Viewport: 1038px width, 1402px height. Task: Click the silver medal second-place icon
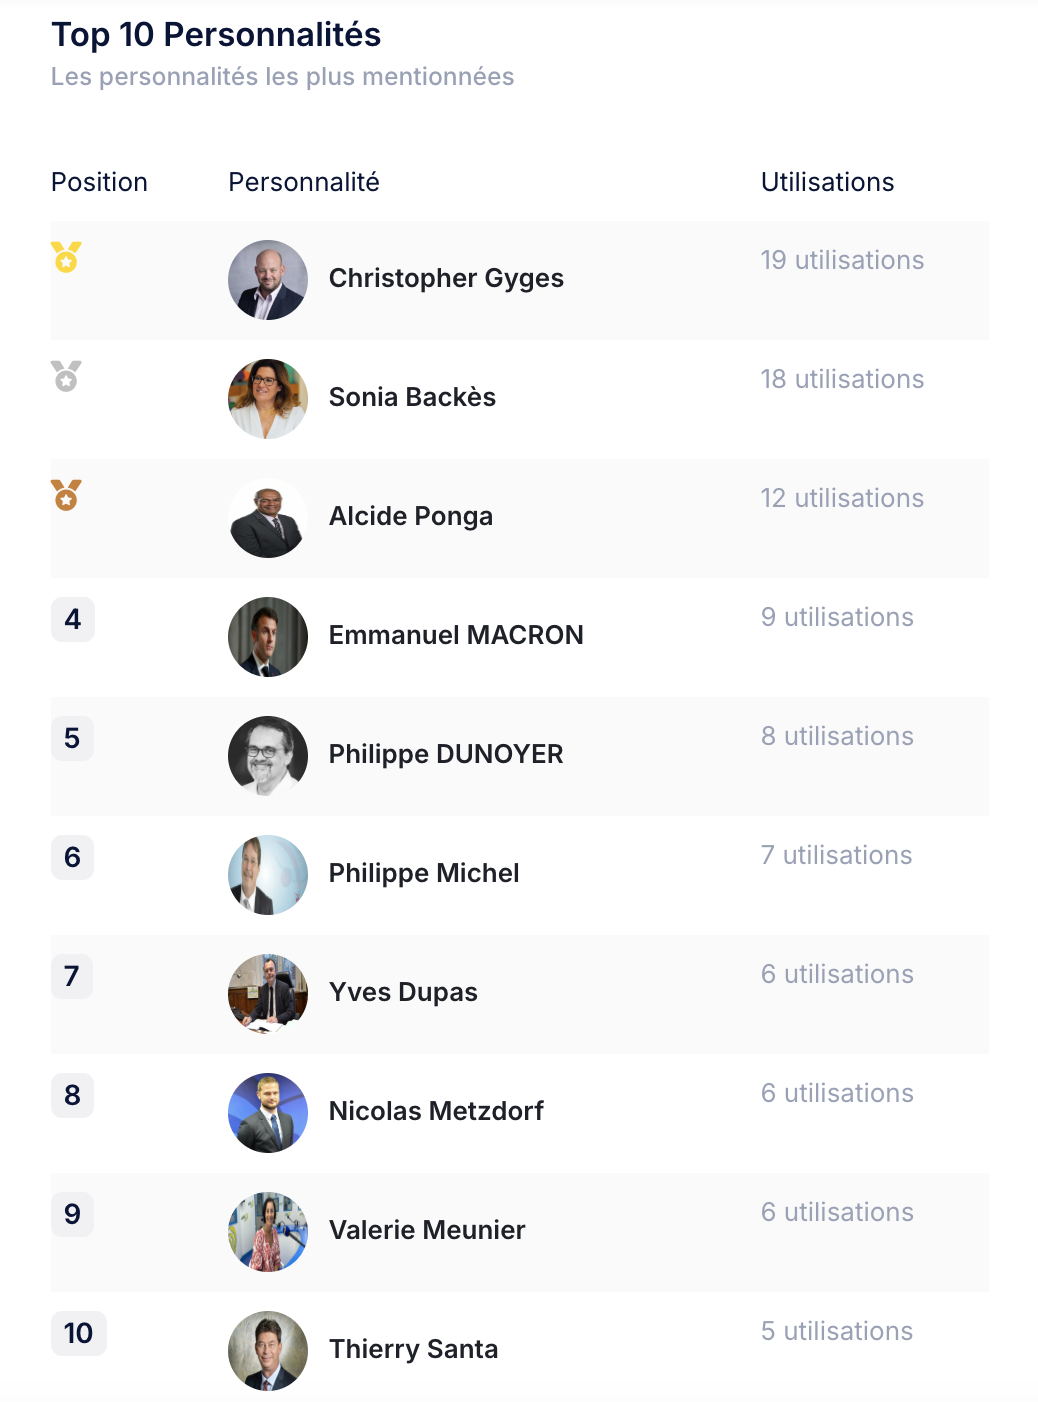pos(66,376)
